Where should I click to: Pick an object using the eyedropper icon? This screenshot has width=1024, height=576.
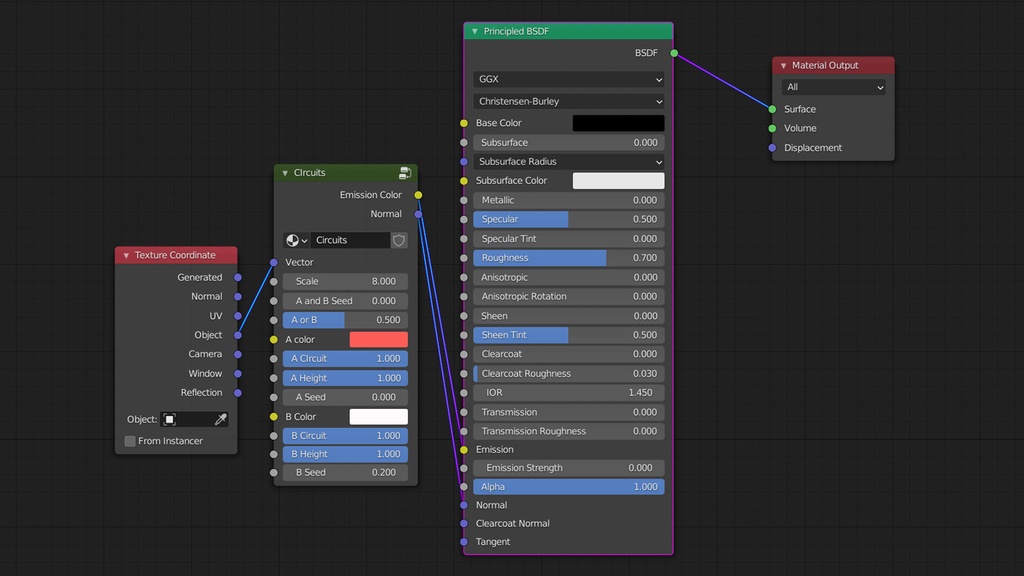tap(219, 420)
